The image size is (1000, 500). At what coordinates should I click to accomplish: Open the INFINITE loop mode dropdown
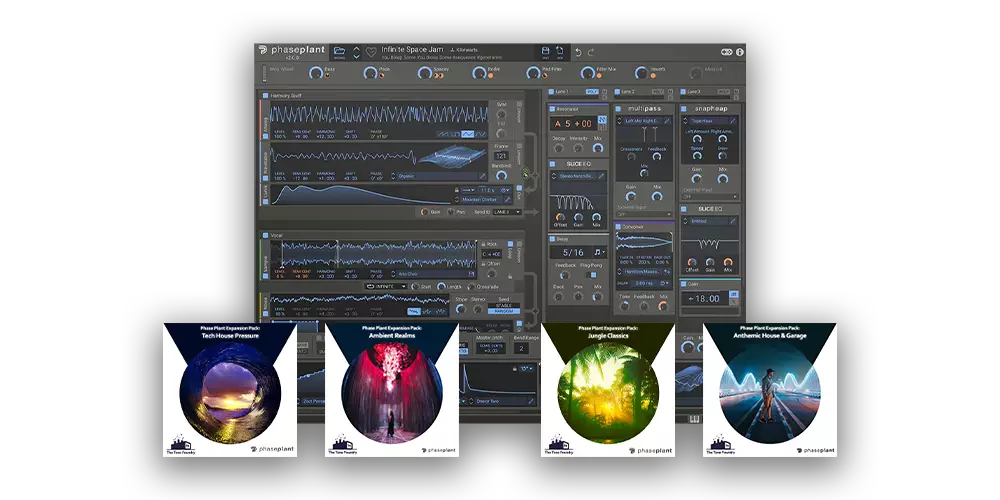(387, 286)
